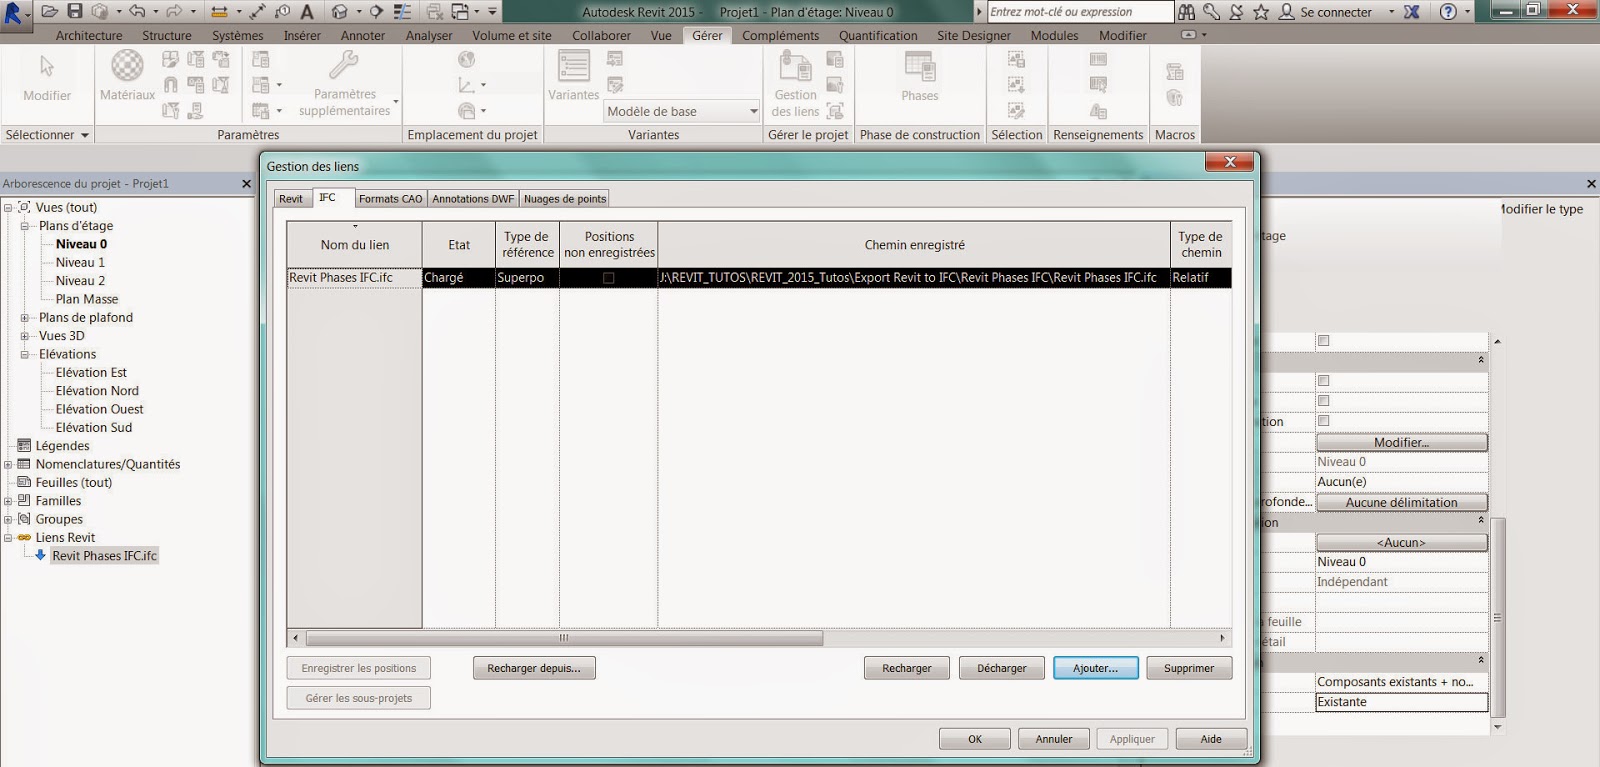This screenshot has height=767, width=1600.
Task: Click the Thin Lines icon
Action: (x=402, y=12)
